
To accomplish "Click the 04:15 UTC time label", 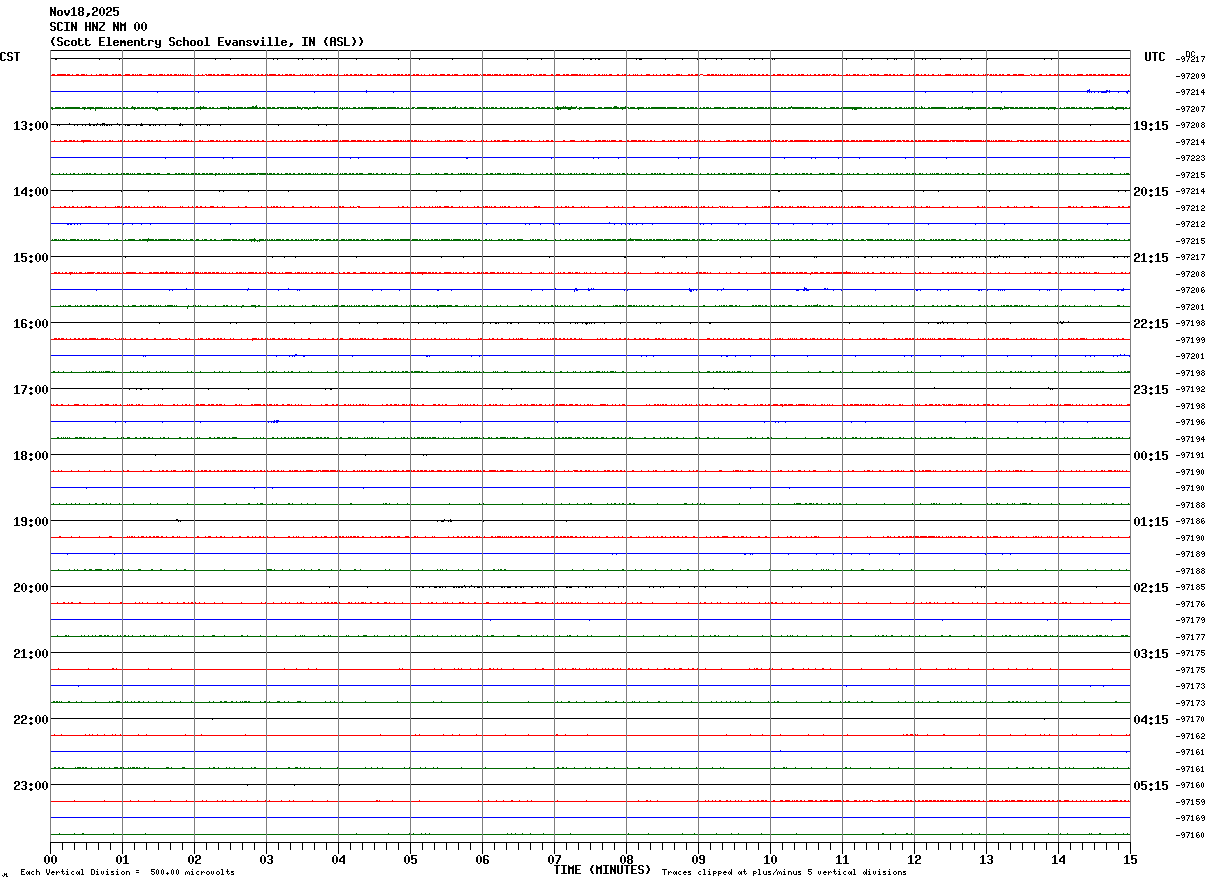I will point(1151,720).
